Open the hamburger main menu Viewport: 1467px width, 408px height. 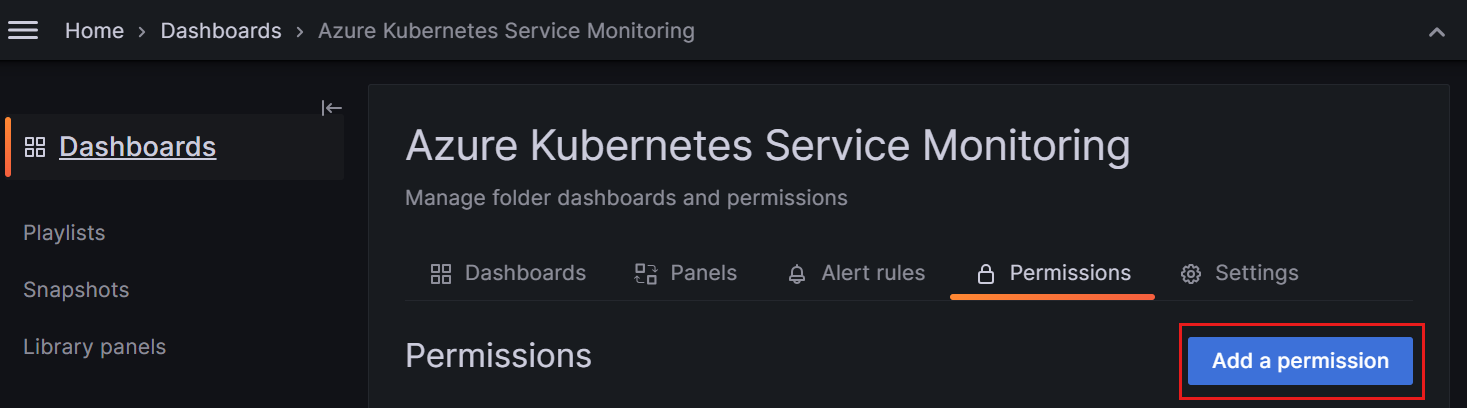(x=23, y=31)
